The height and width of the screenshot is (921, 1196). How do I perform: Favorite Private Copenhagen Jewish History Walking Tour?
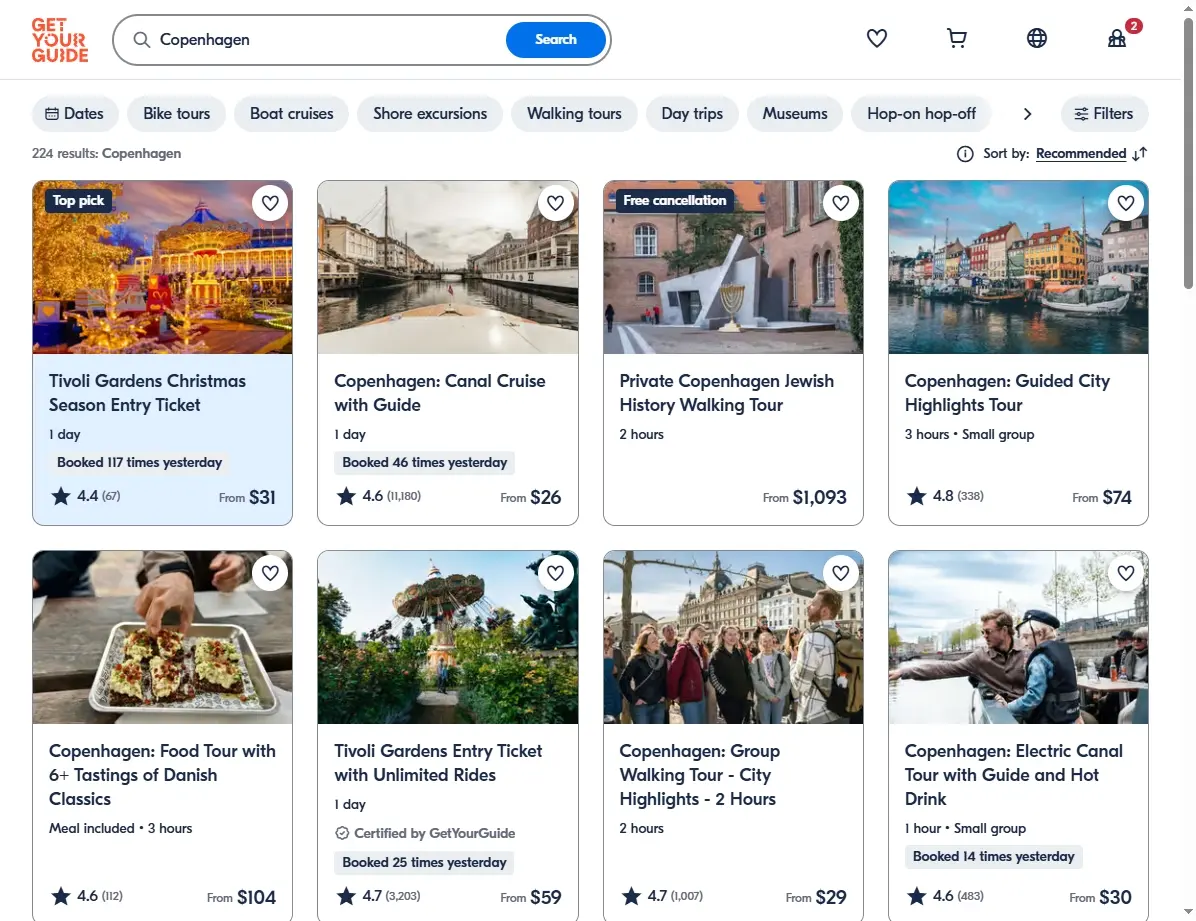point(841,203)
